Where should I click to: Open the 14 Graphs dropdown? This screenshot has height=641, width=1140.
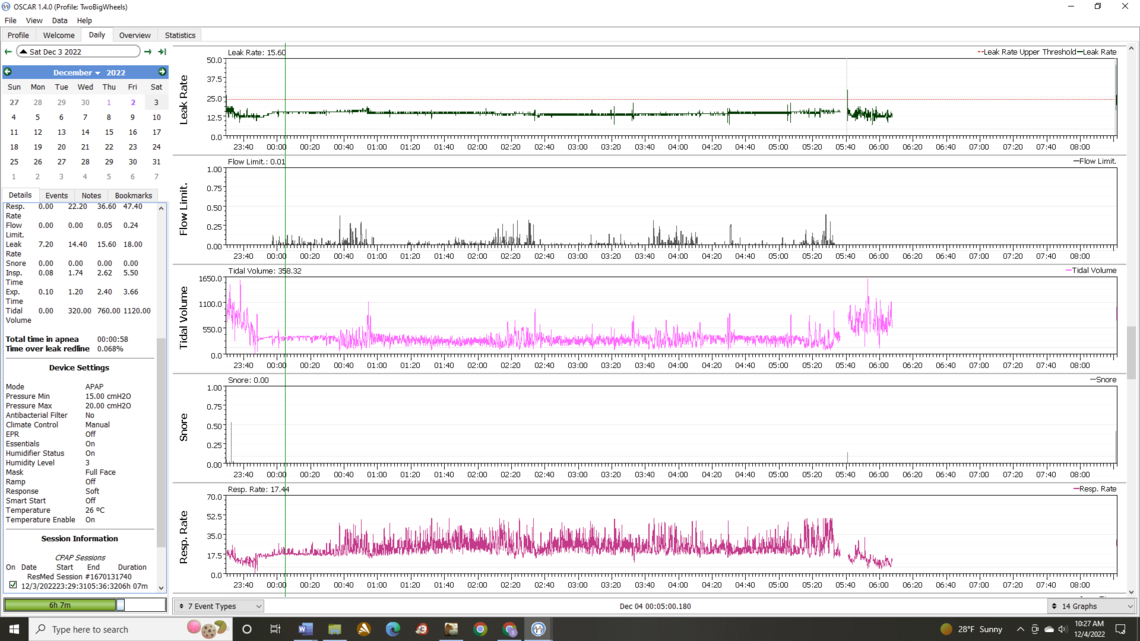pos(1091,606)
